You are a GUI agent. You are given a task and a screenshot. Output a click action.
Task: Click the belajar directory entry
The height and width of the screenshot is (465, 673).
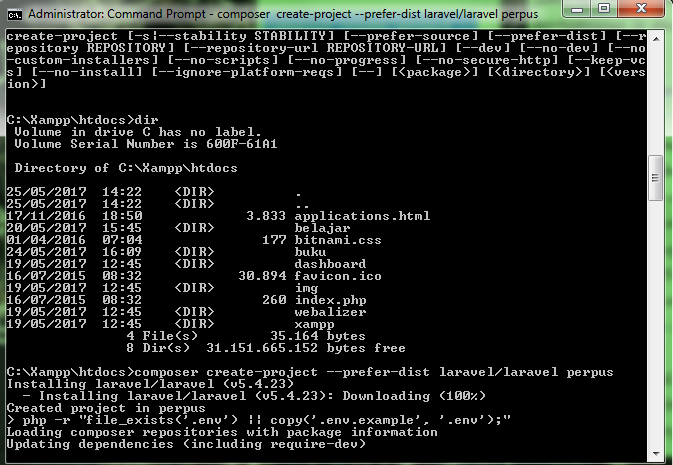point(322,228)
